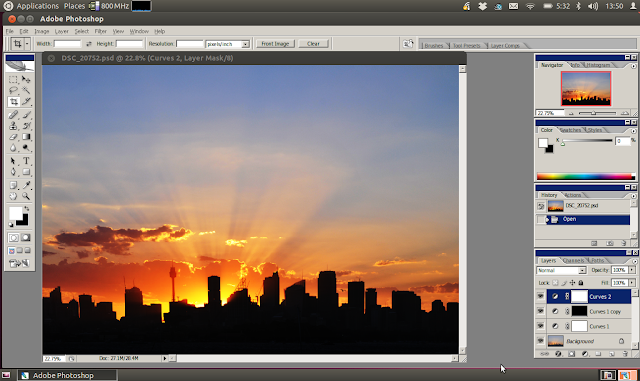
Task: Click the Front Image button
Action: coord(275,44)
